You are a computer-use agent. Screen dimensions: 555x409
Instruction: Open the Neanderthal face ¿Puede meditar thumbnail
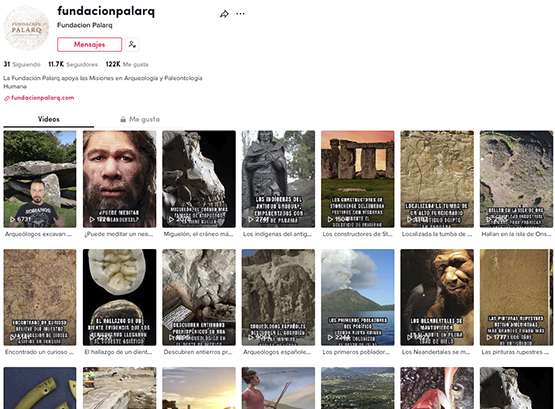coord(119,179)
